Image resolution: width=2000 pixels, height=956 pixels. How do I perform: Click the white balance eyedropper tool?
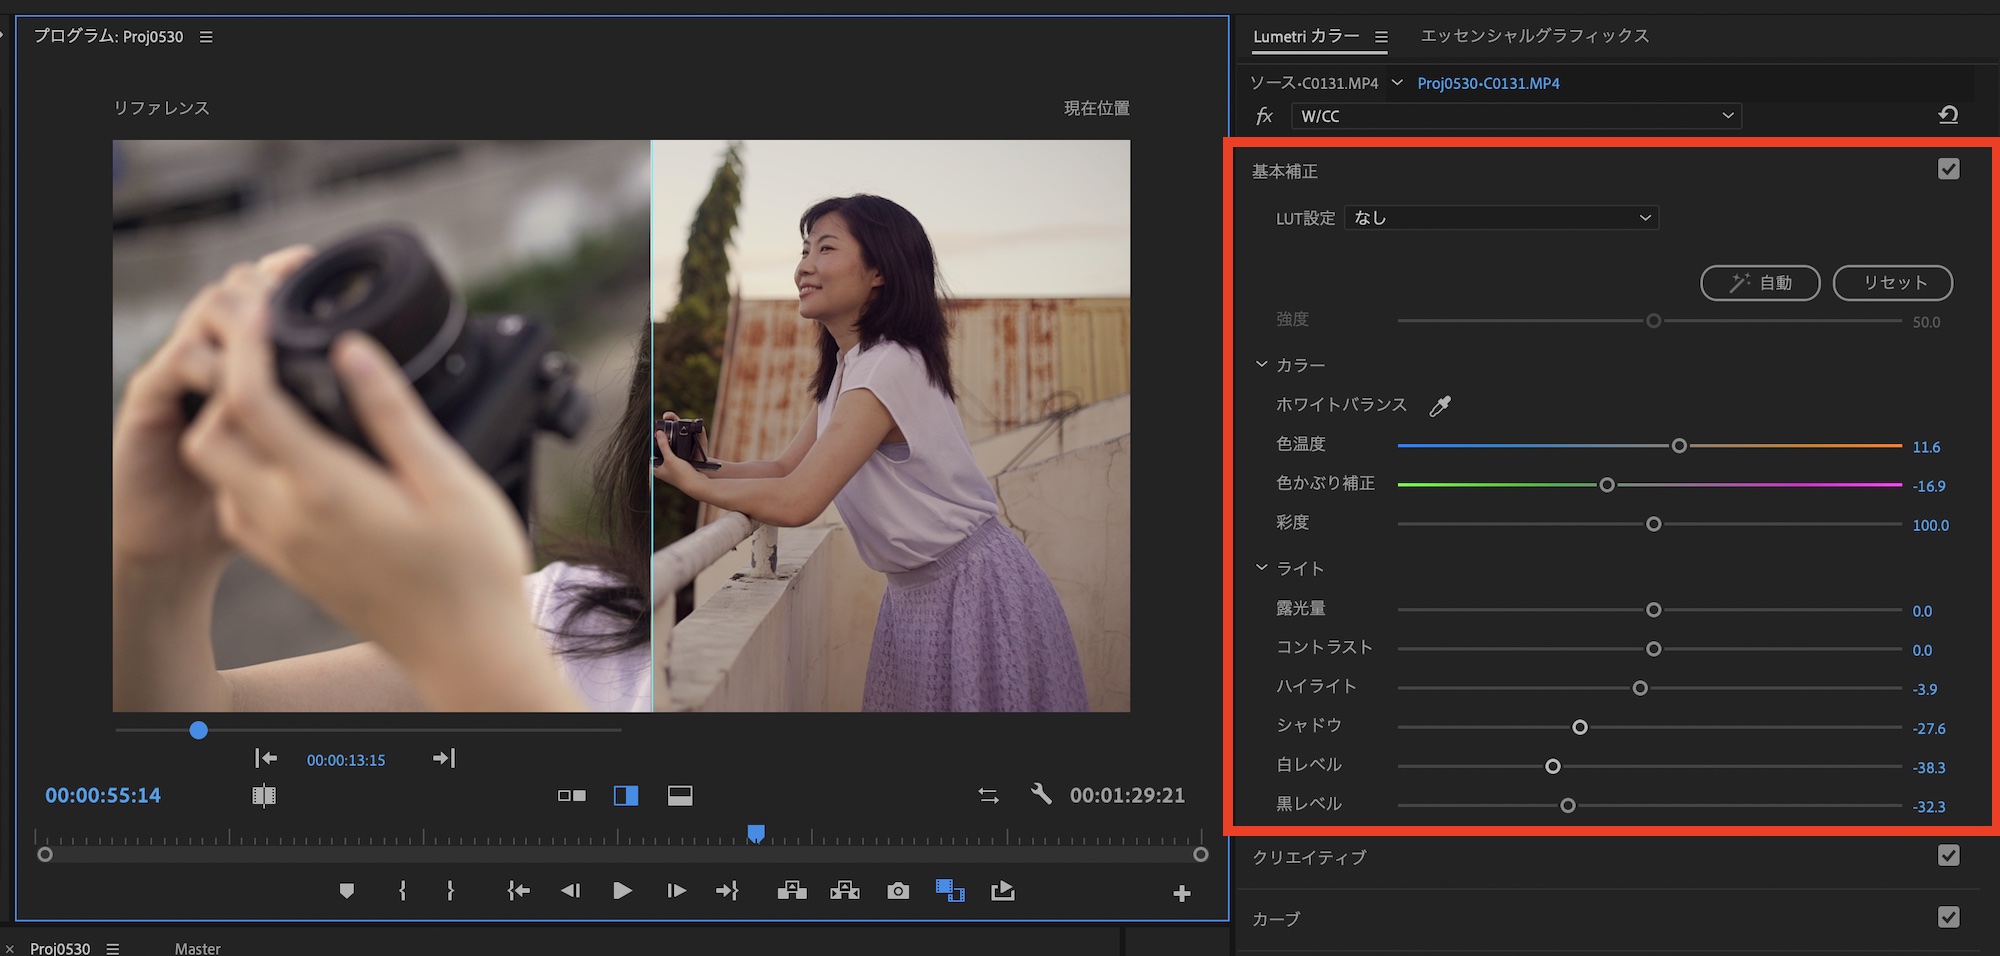pos(1440,405)
